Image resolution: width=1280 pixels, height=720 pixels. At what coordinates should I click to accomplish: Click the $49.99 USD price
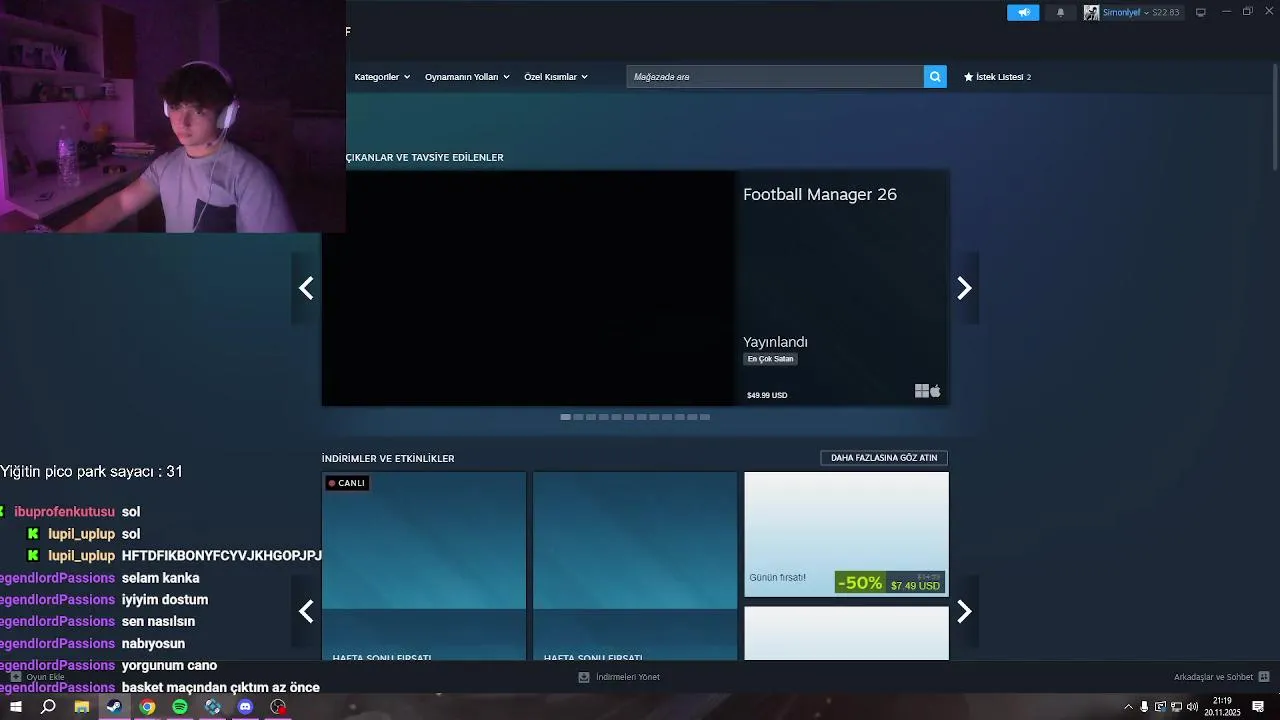(x=767, y=395)
